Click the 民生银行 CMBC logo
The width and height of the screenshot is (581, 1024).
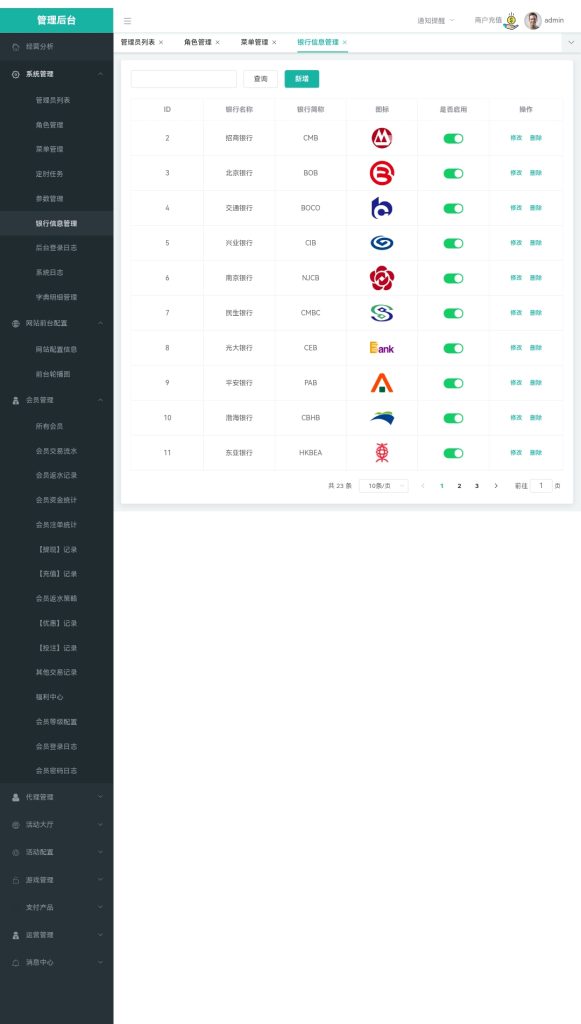(x=382, y=313)
